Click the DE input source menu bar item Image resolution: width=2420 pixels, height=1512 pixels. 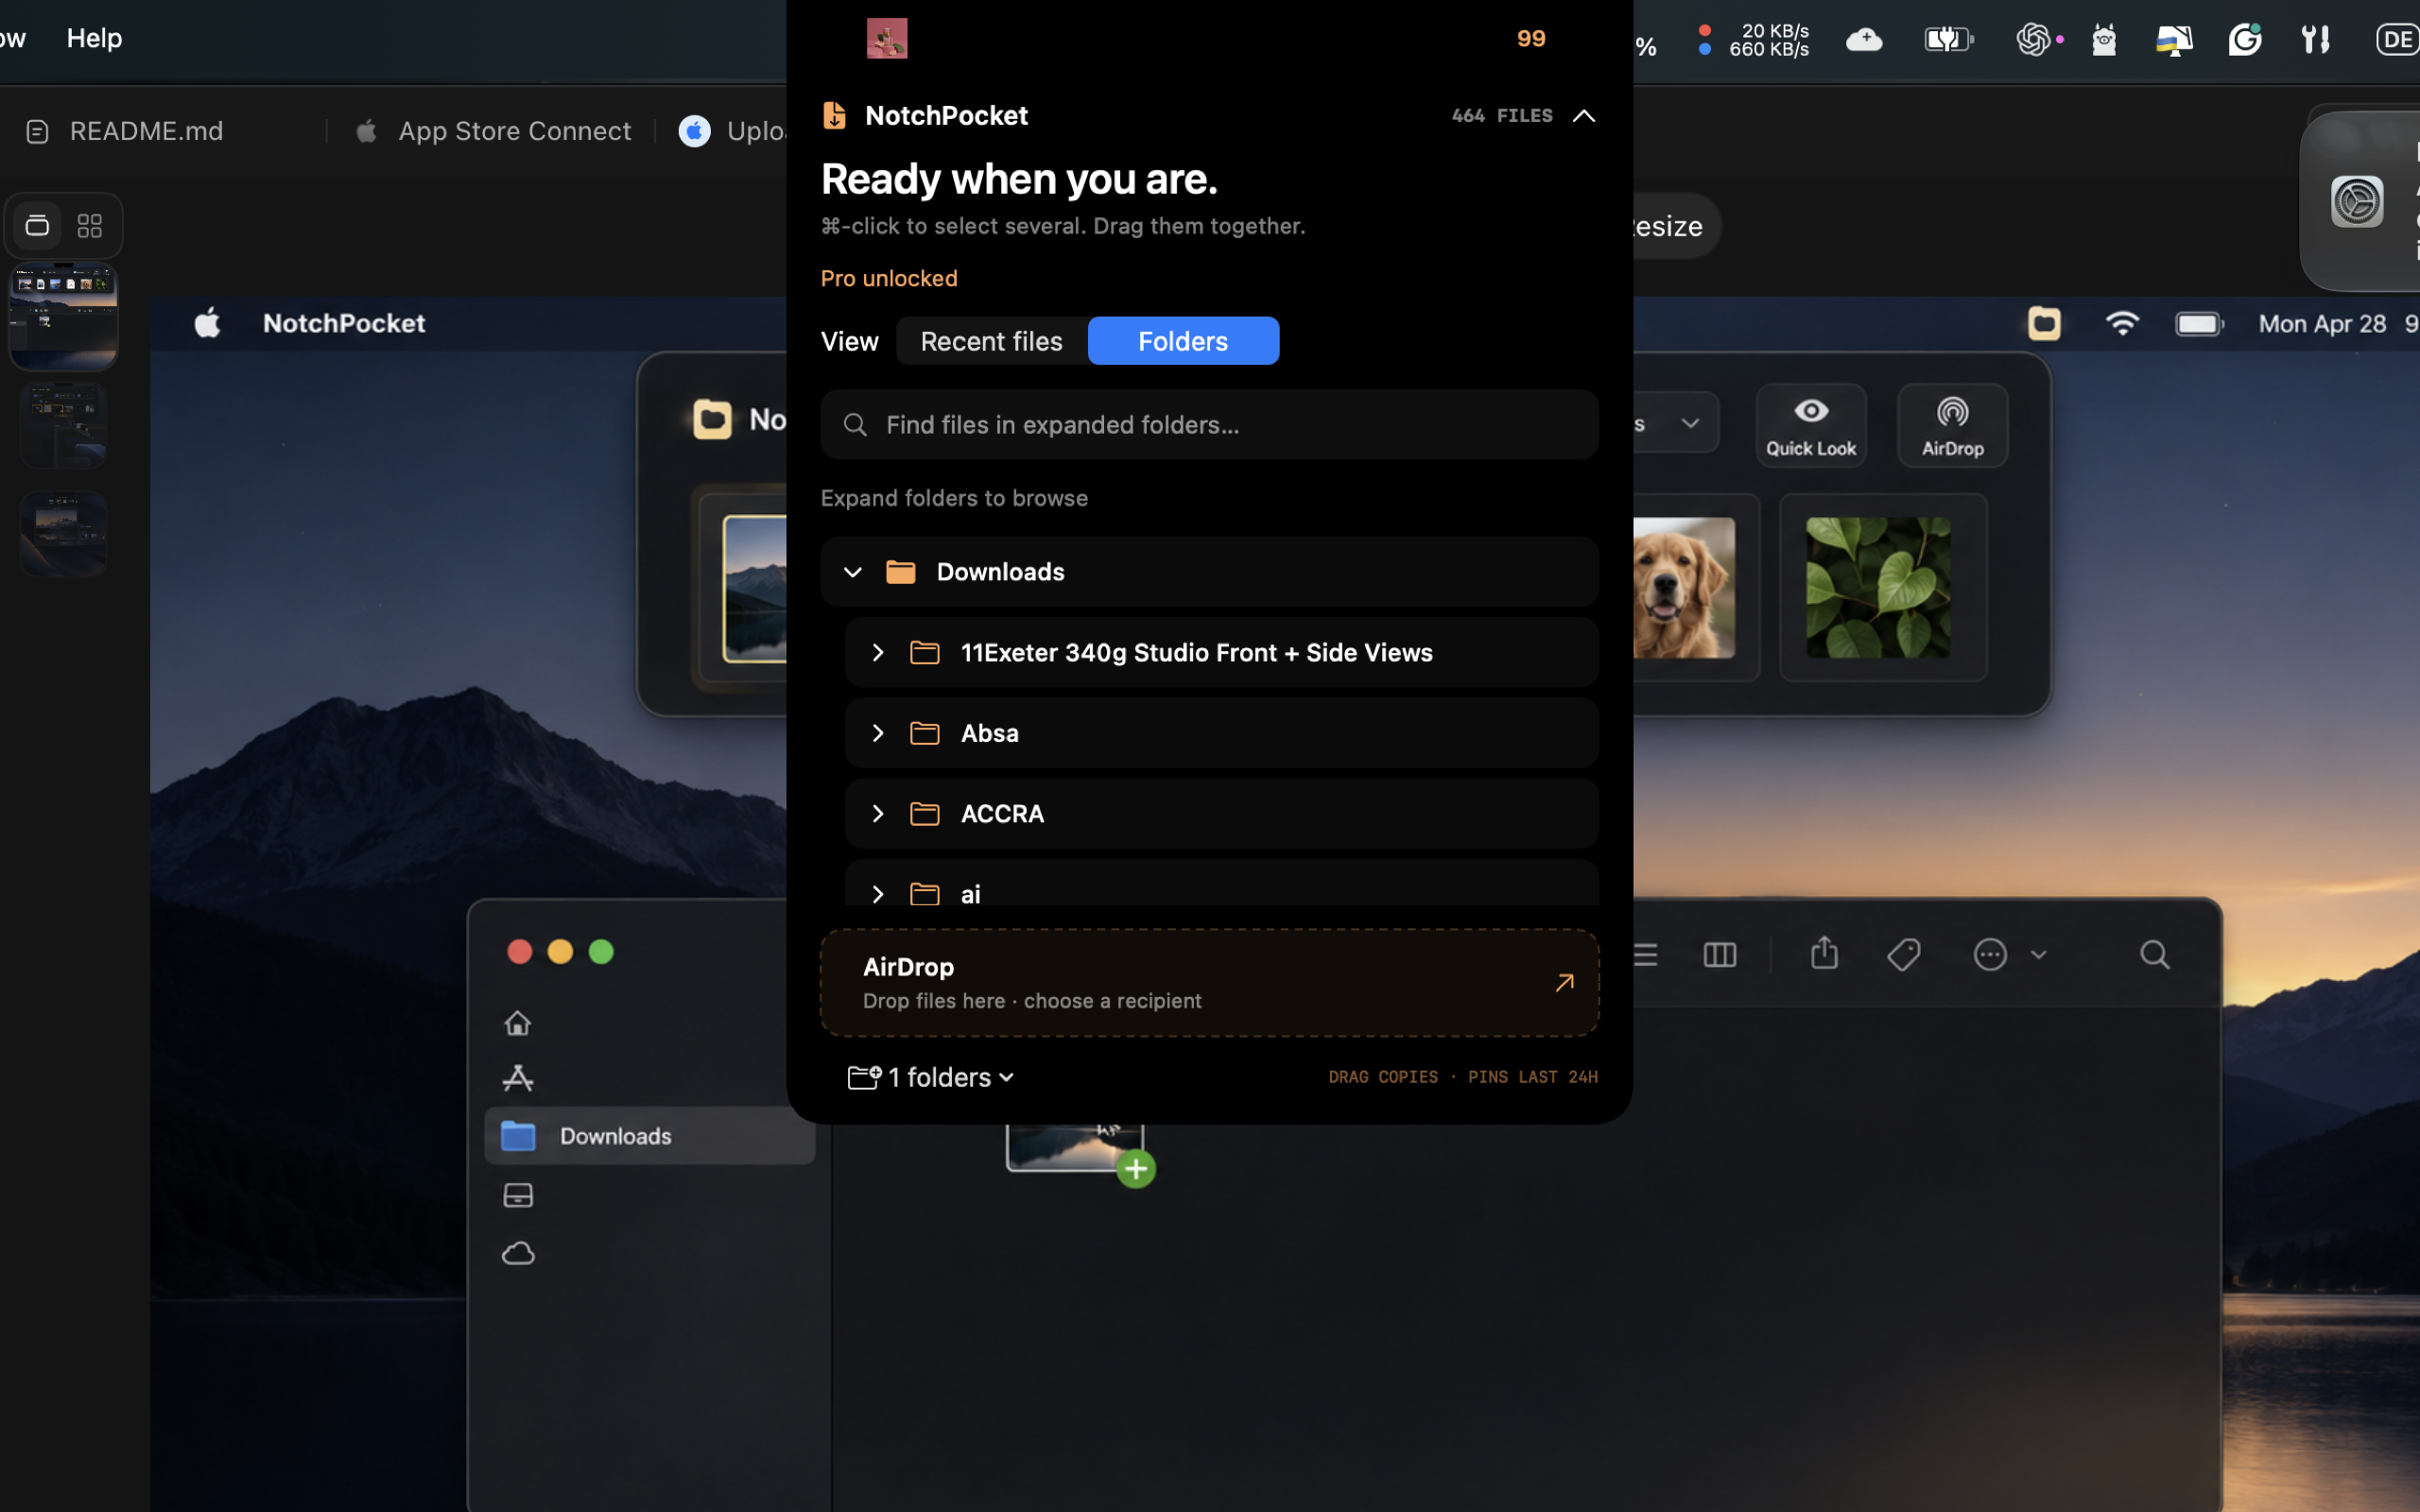[2397, 40]
